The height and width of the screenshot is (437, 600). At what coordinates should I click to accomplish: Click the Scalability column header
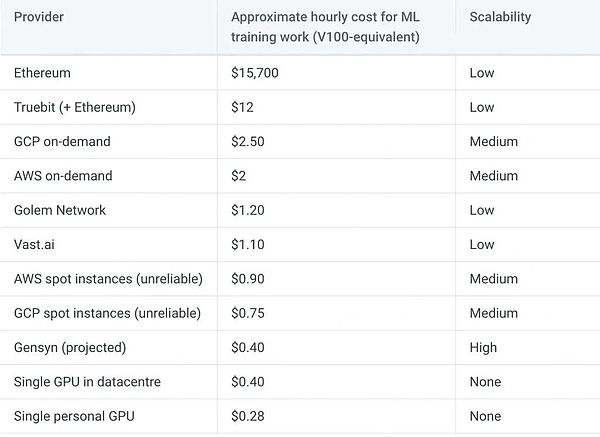pos(500,17)
